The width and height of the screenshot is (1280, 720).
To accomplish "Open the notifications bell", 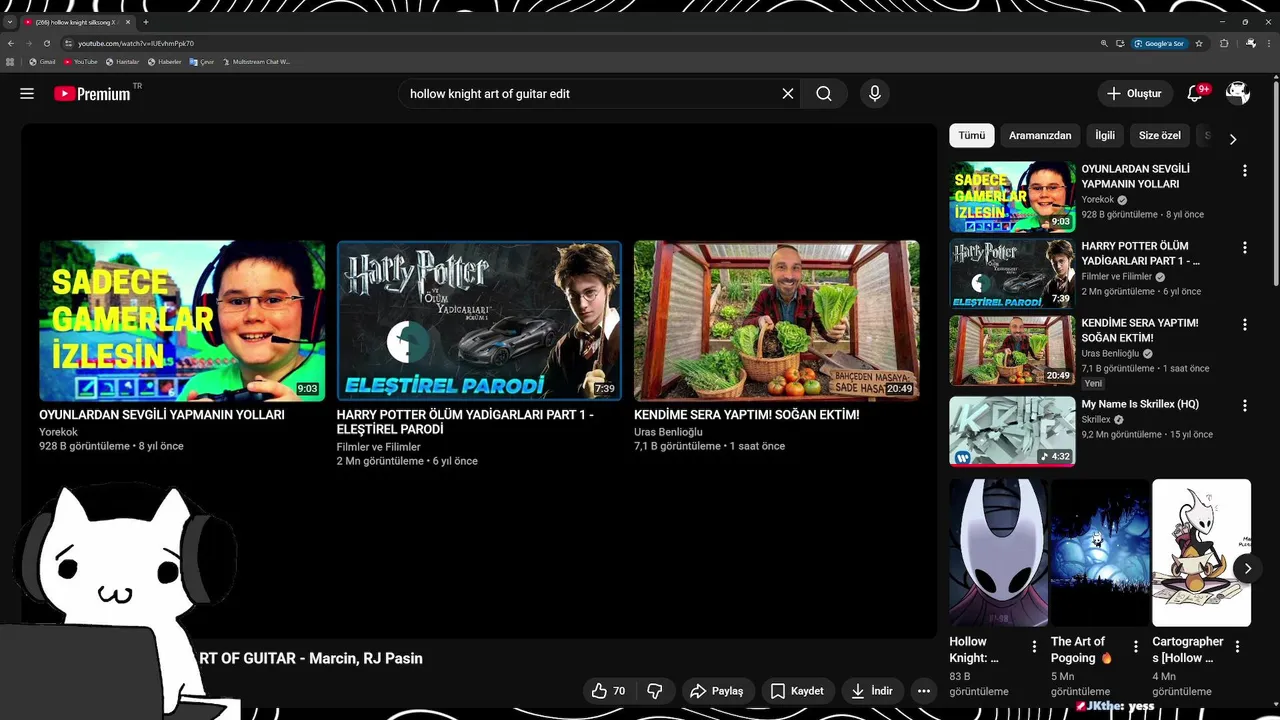I will point(1195,93).
